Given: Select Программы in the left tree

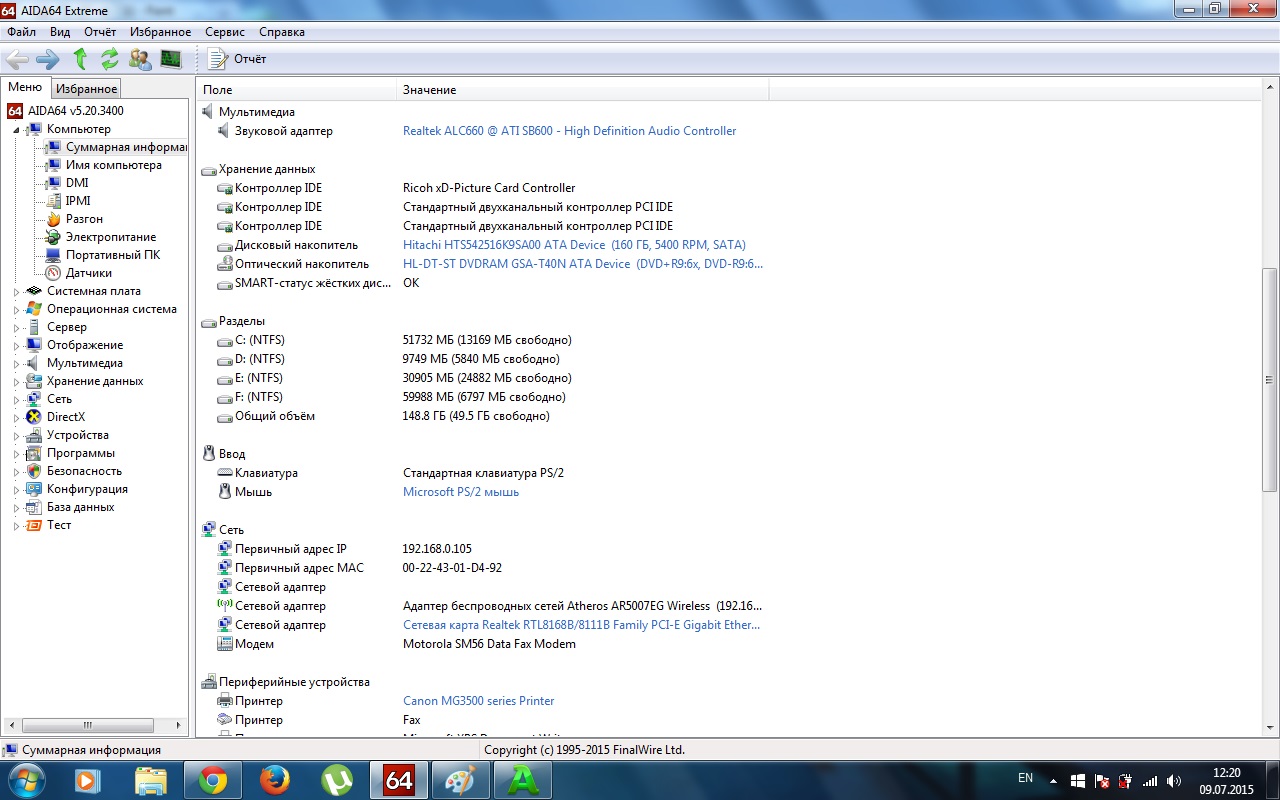Looking at the screenshot, I should pyautogui.click(x=80, y=453).
